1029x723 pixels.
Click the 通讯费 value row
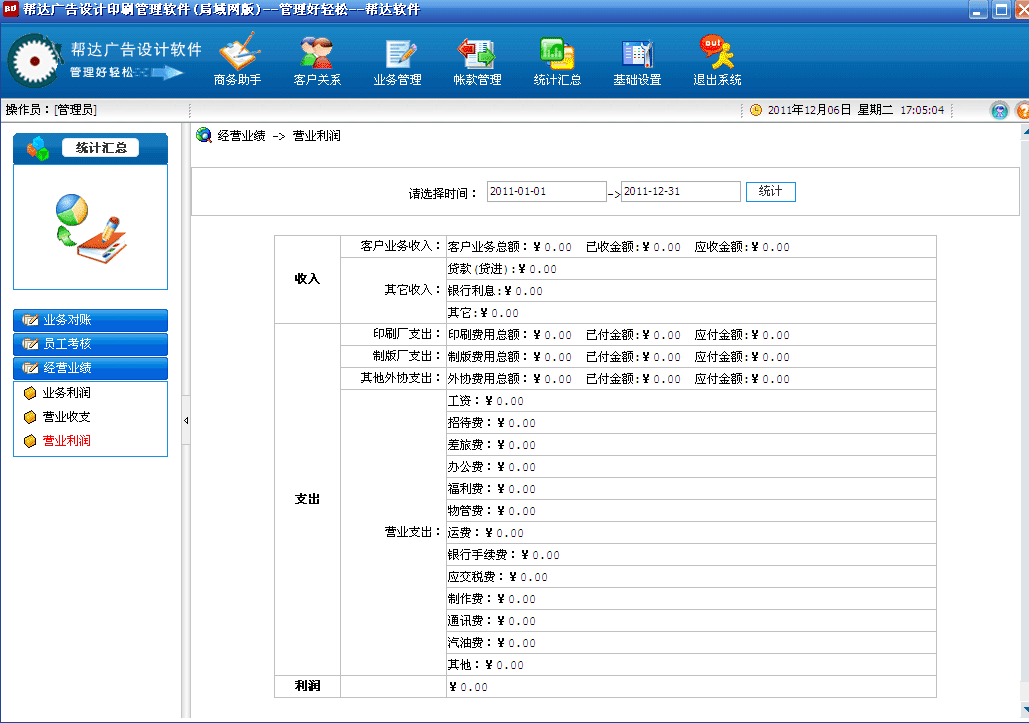[x=691, y=621]
